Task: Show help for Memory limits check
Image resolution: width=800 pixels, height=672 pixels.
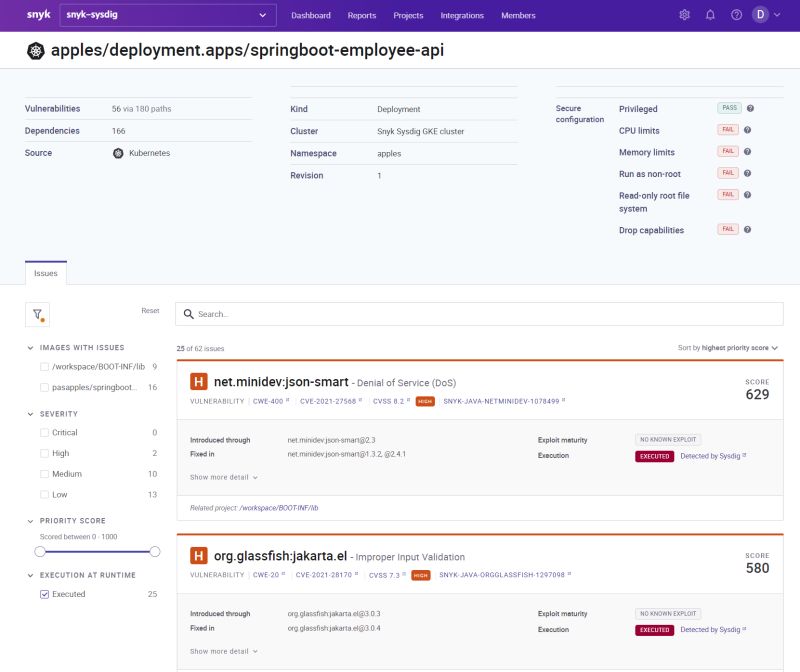Action: tap(747, 152)
